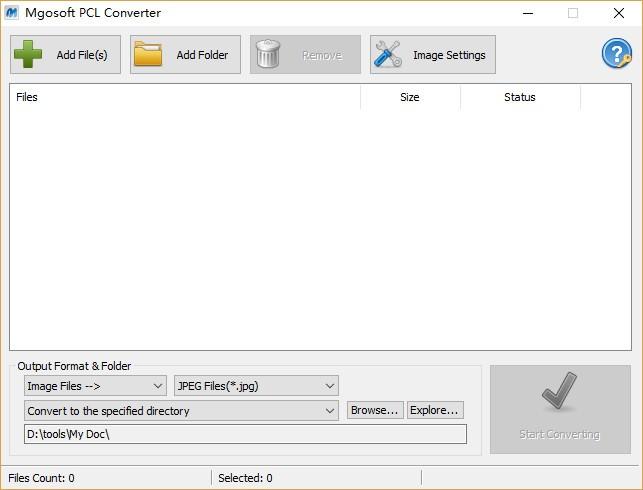Screen dimensions: 643x490
Task: Click the Files column header
Action: [185, 97]
